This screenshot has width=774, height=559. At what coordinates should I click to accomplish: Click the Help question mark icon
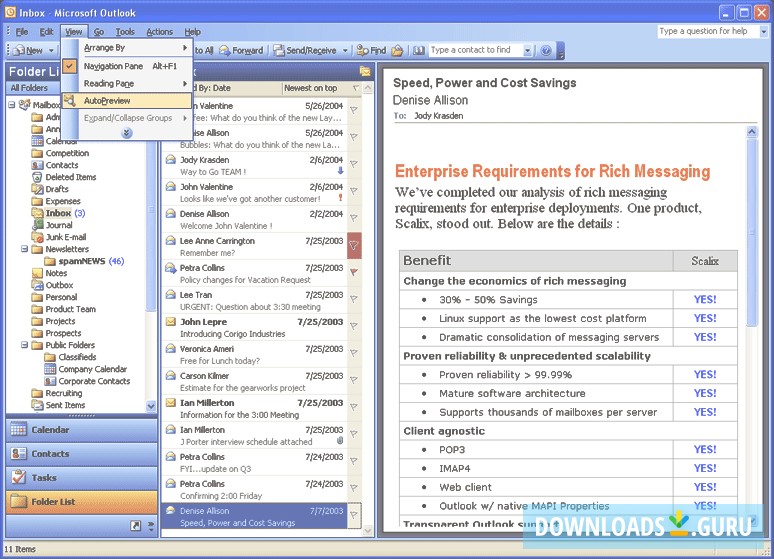545,50
